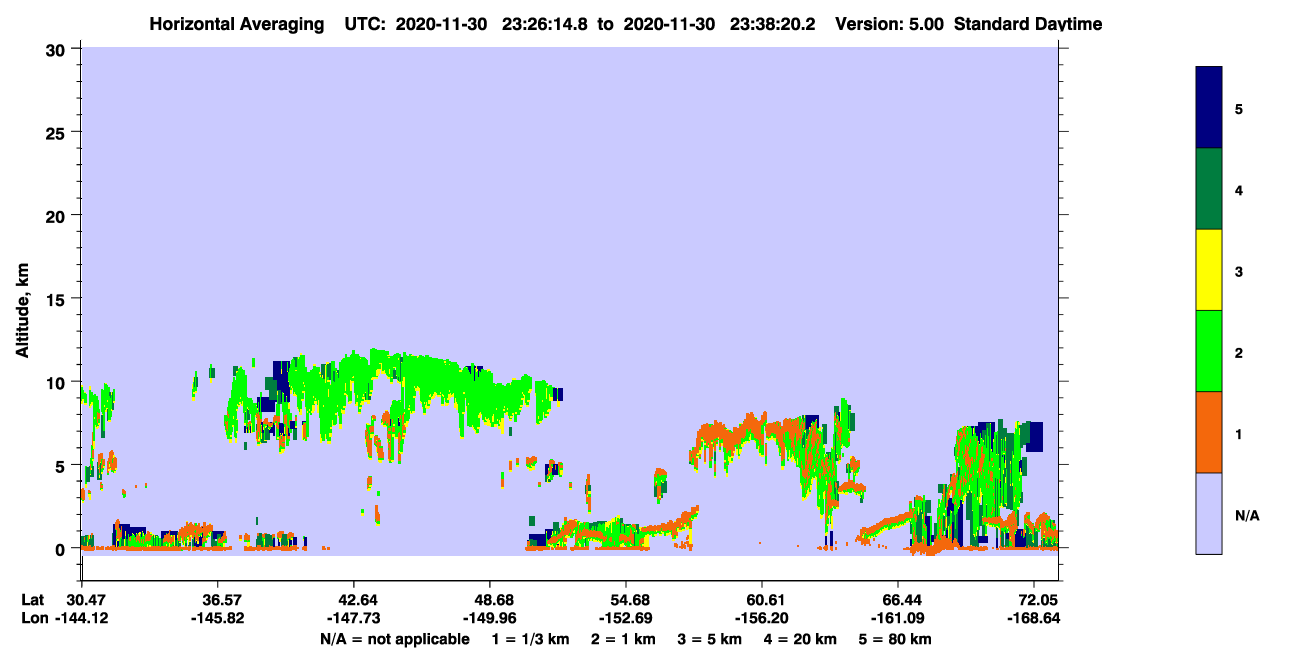Image resolution: width=1300 pixels, height=667 pixels.
Task: Click the colorbar label 1
Action: coord(1239,432)
